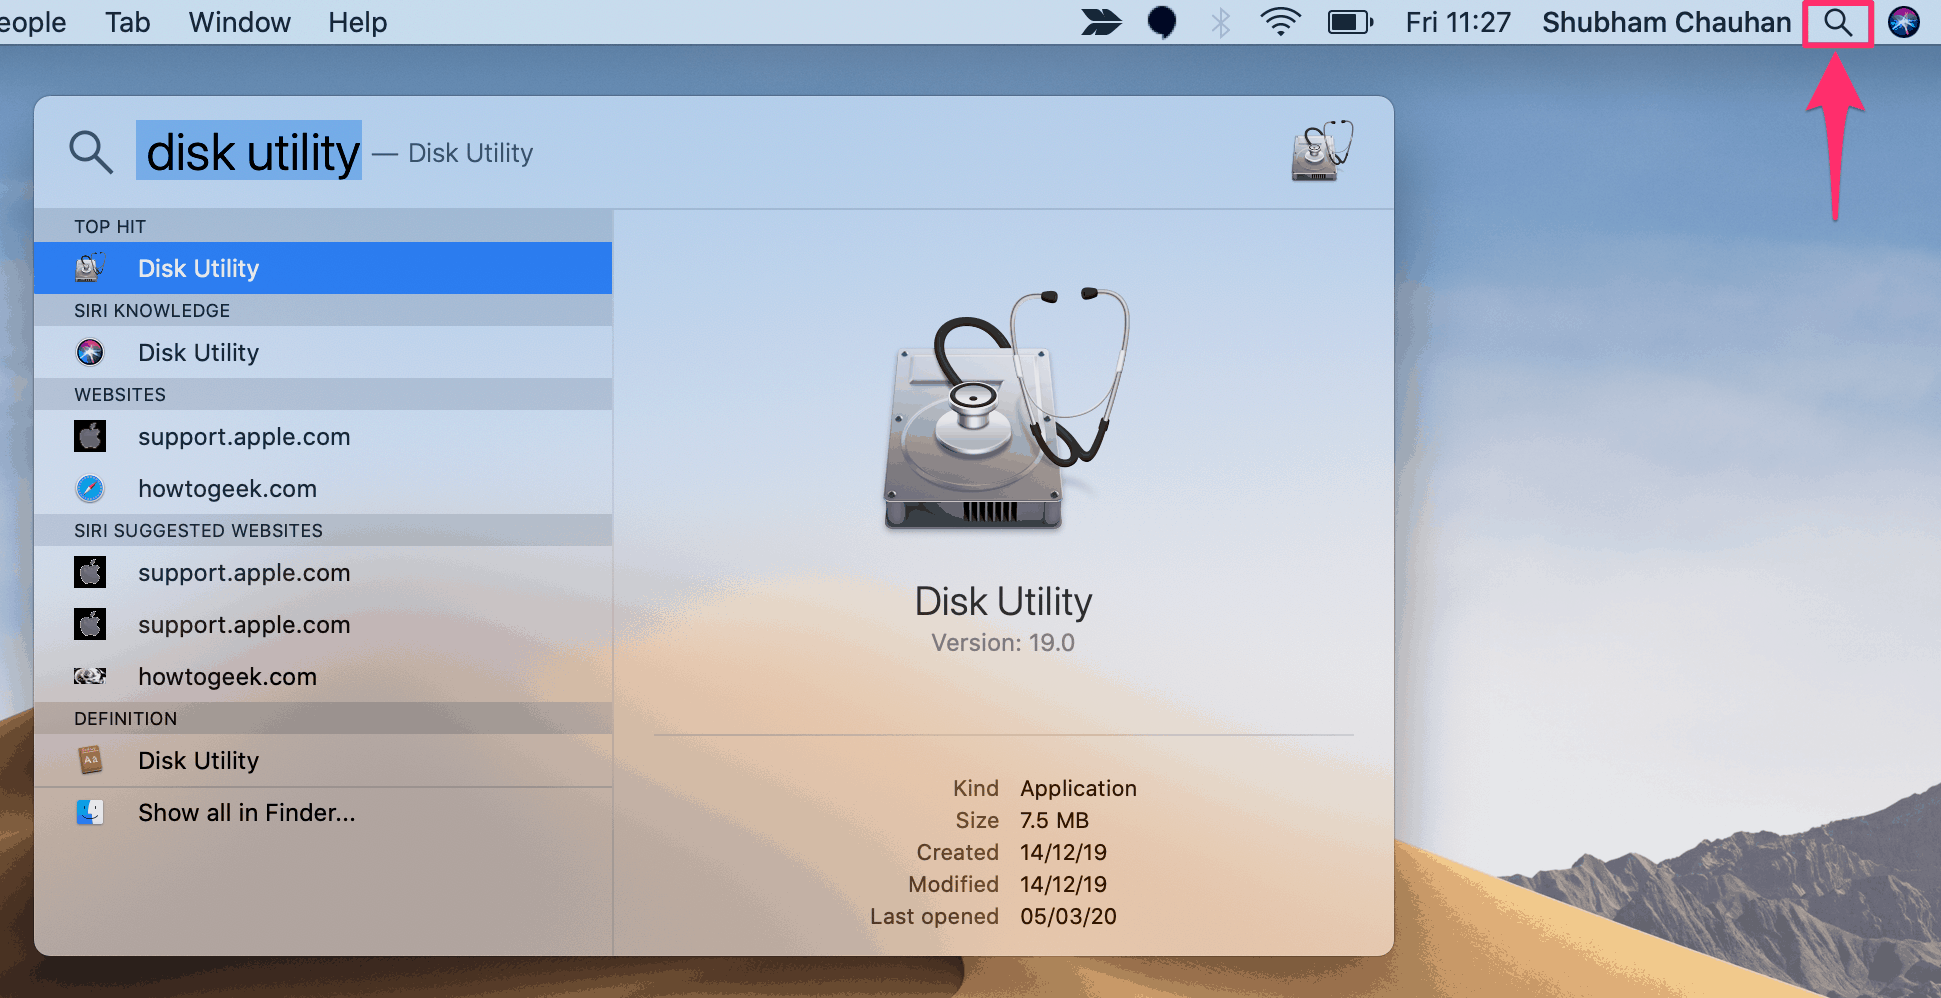Click the Dictionary icon in the Definition row
Screen dimensions: 1941x998
(x=90, y=760)
